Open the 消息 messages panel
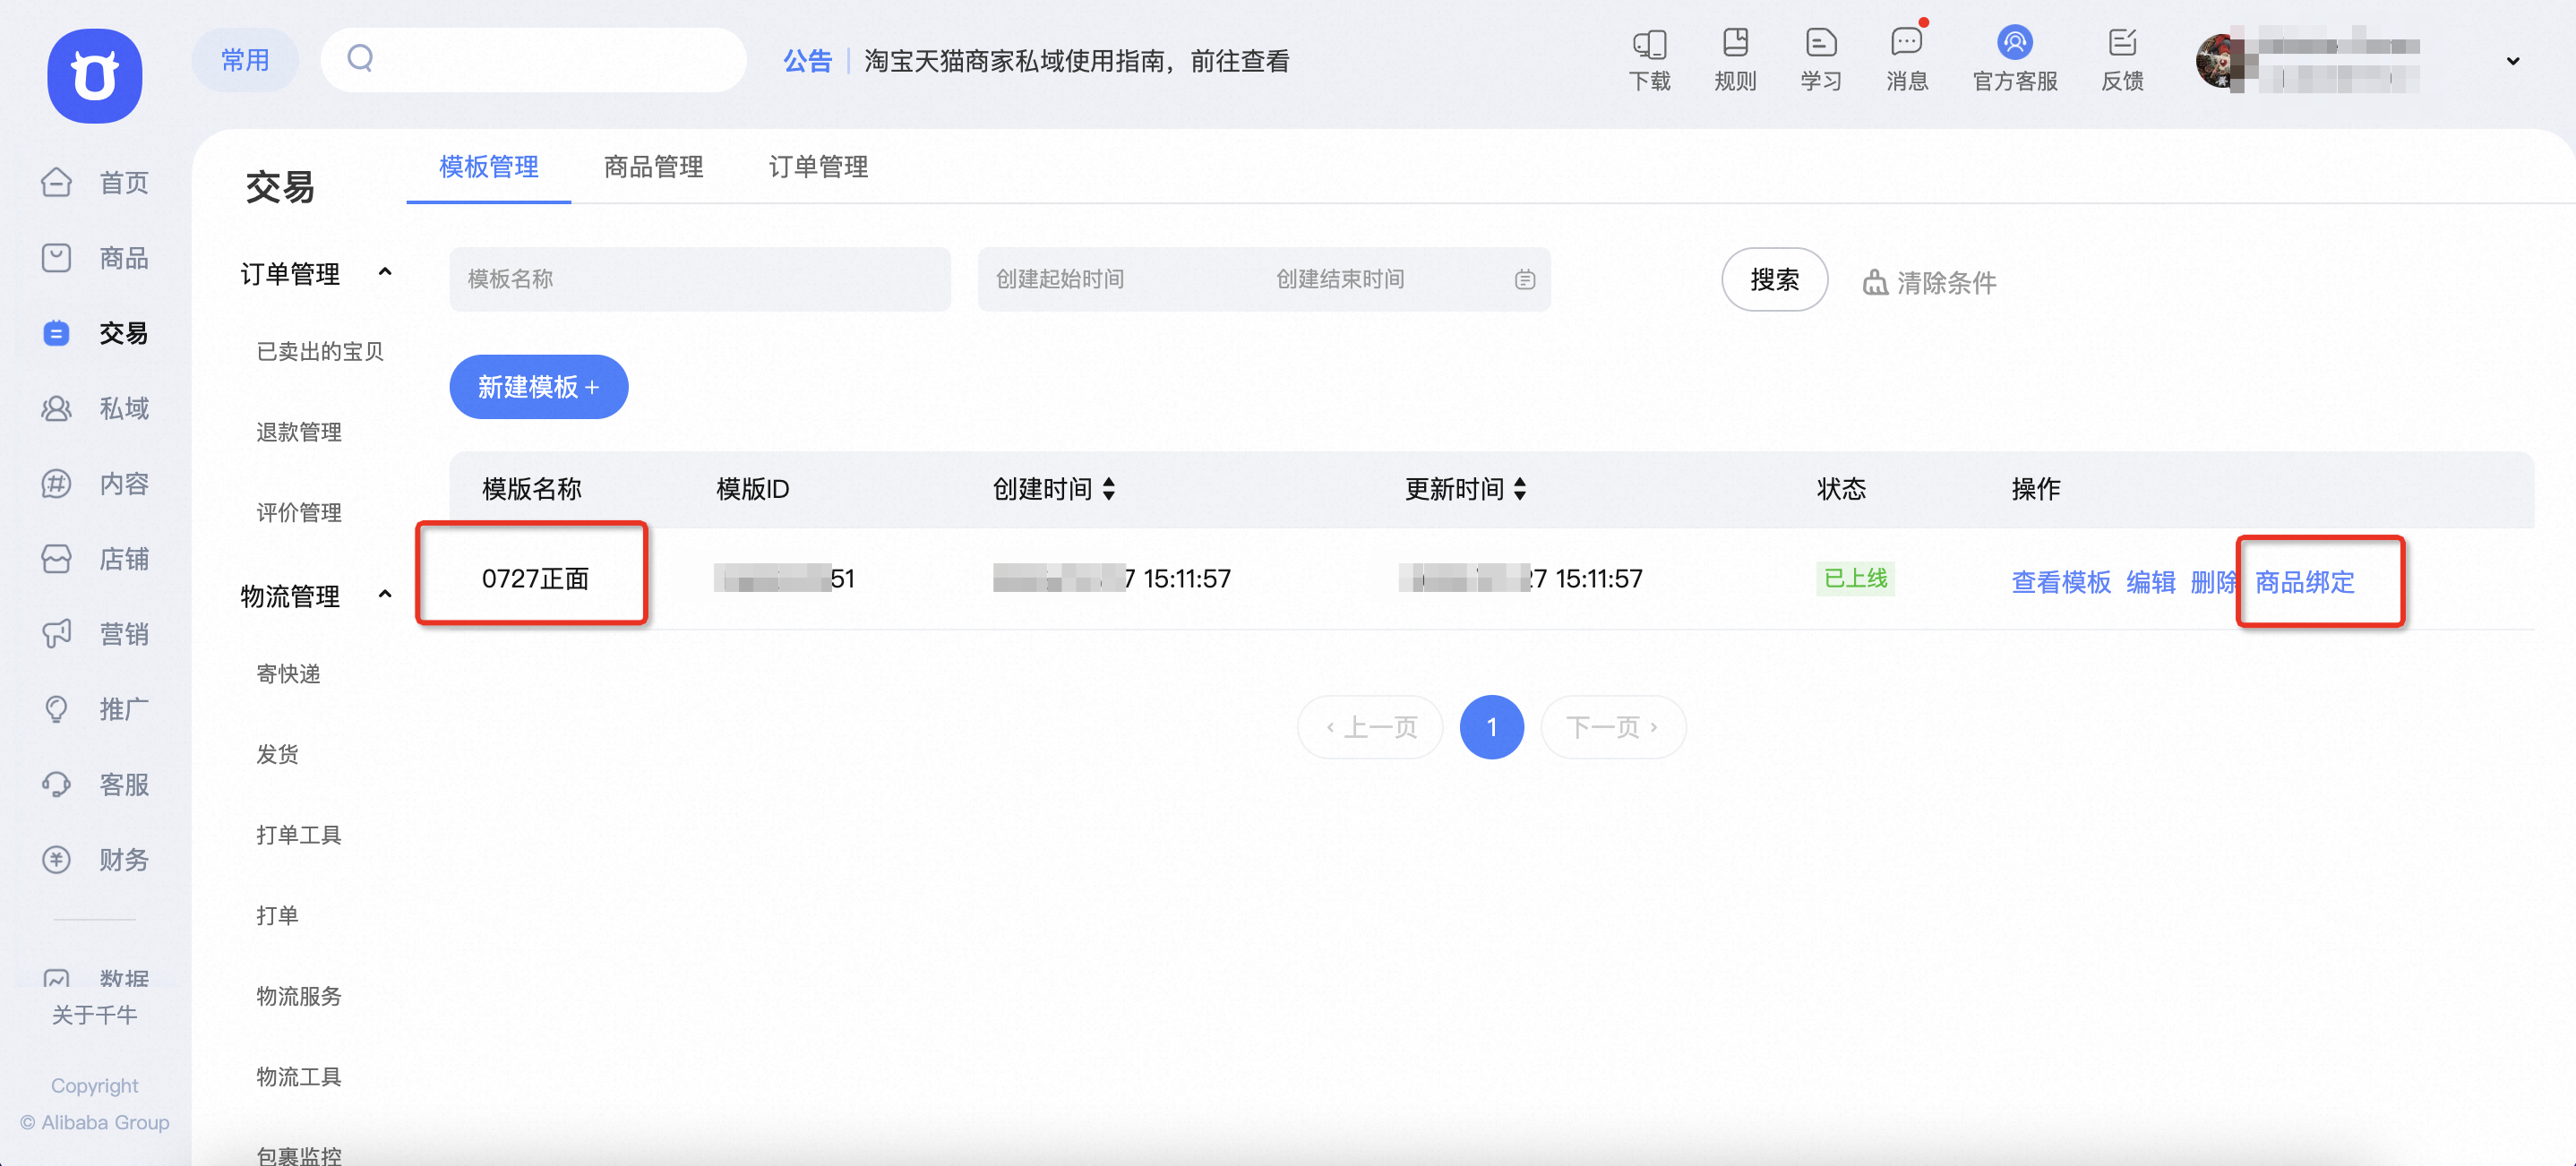Screen dimensions: 2576x1166 (1906, 60)
